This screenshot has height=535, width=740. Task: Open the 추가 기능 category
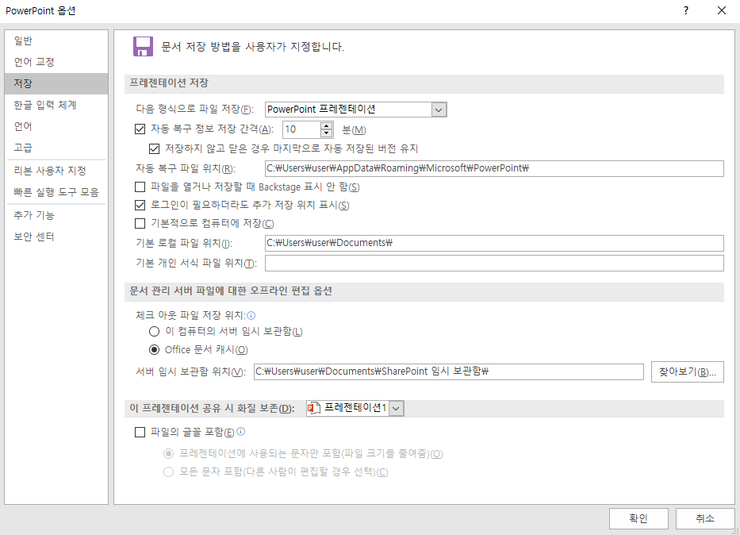[x=56, y=215]
